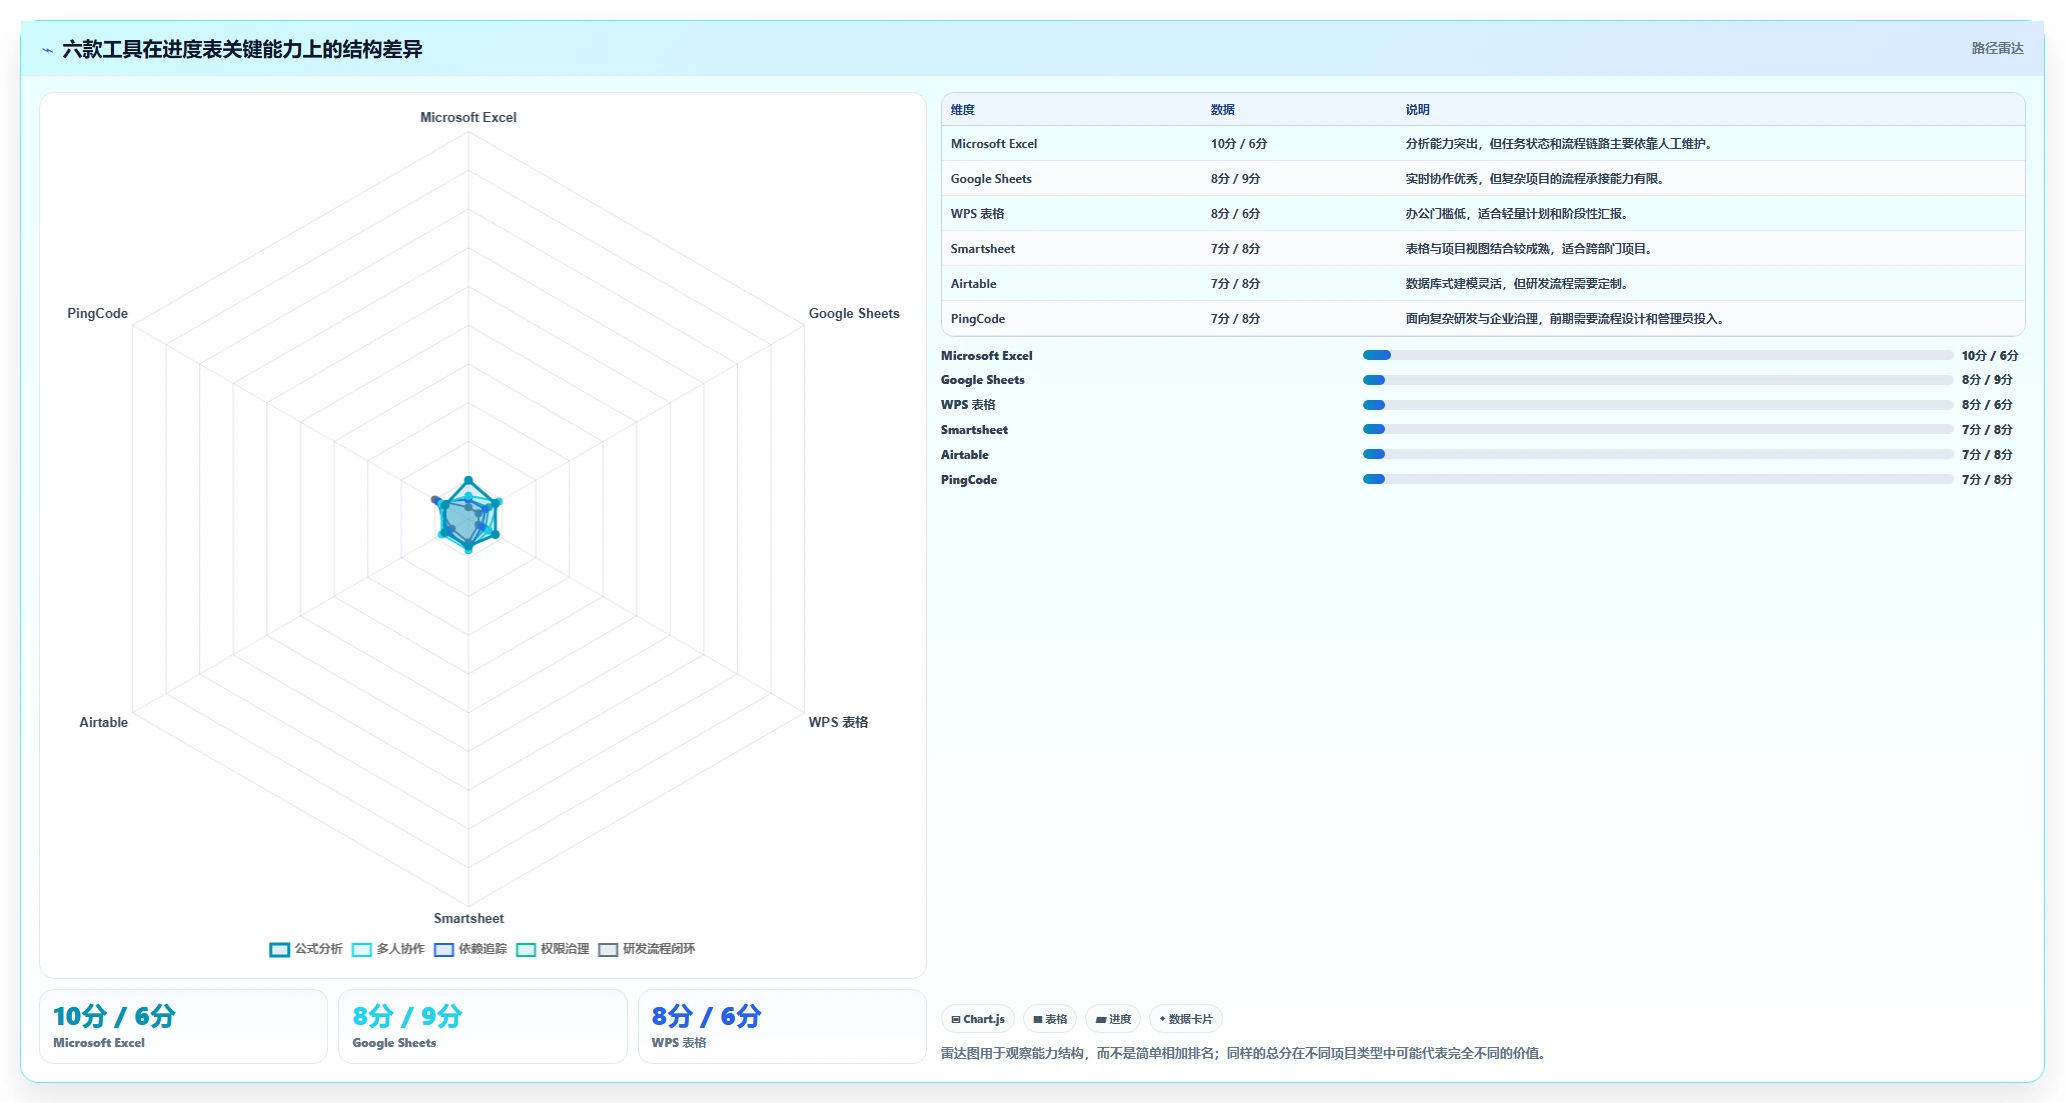Viewport: 2065px width, 1103px height.
Task: Click the footnote text starting with 雷达图用于观察能力结构
Action: click(1245, 1053)
